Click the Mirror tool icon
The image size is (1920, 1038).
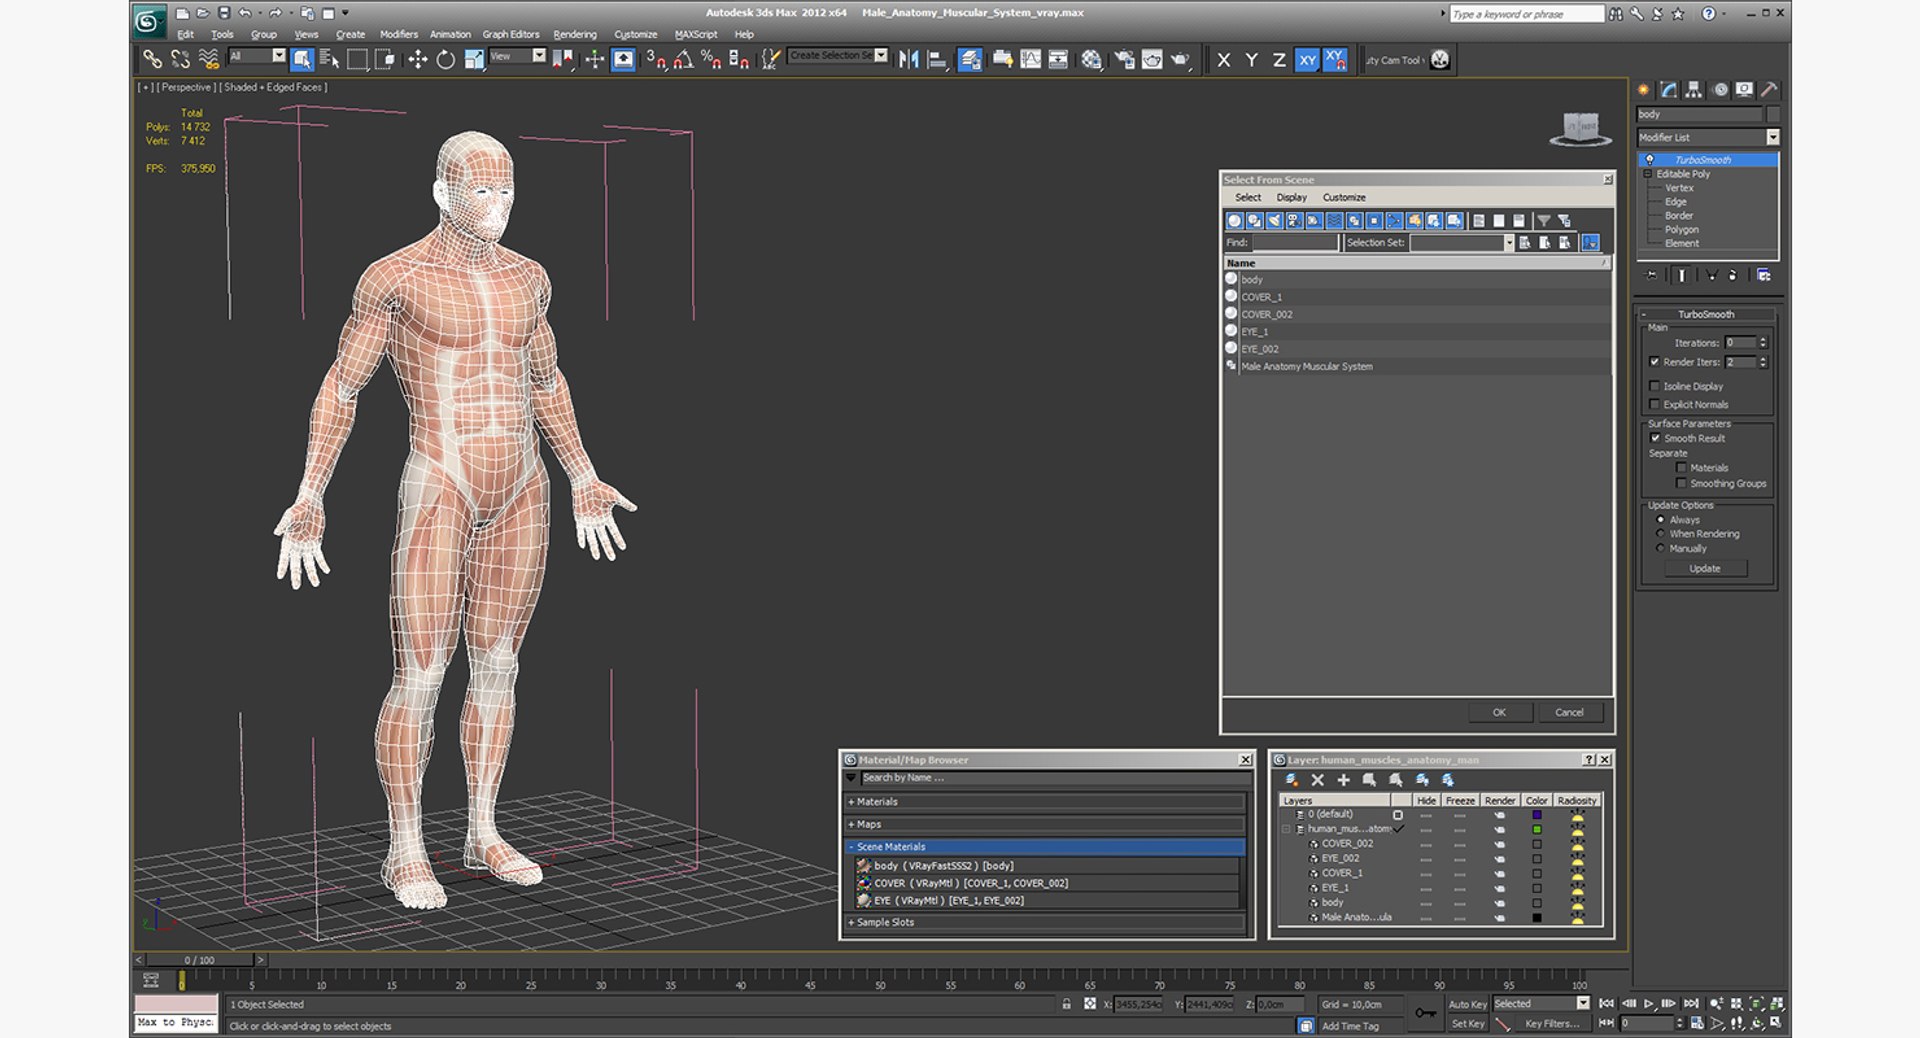(908, 60)
